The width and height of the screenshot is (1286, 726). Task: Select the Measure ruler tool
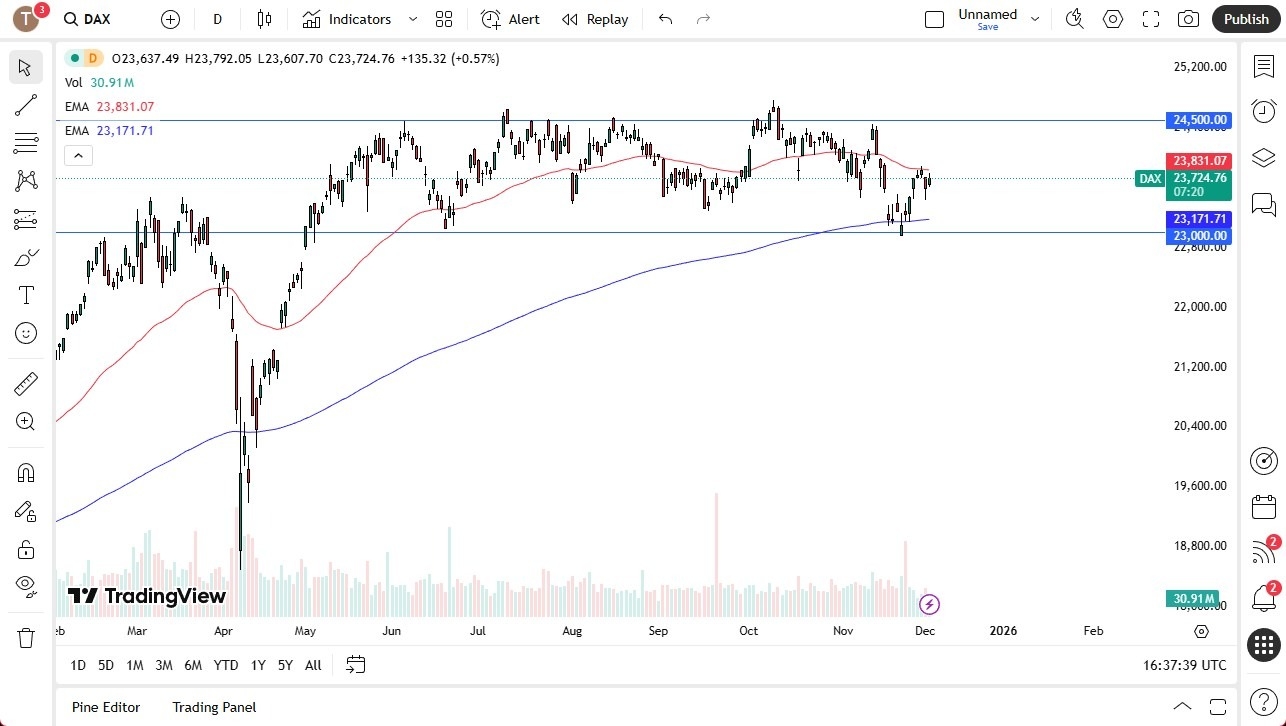tap(26, 383)
